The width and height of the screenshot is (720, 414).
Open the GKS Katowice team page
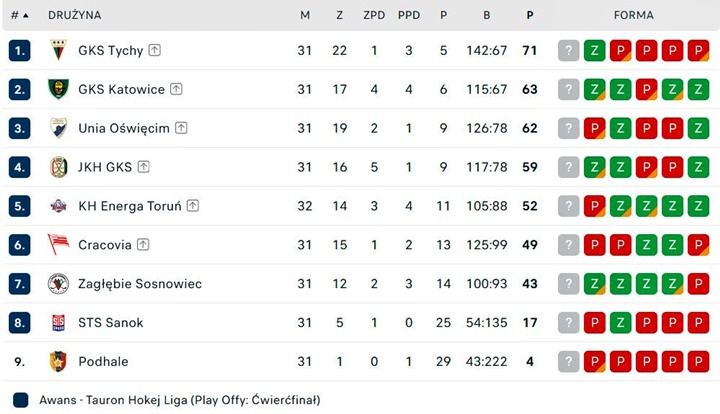point(121,89)
